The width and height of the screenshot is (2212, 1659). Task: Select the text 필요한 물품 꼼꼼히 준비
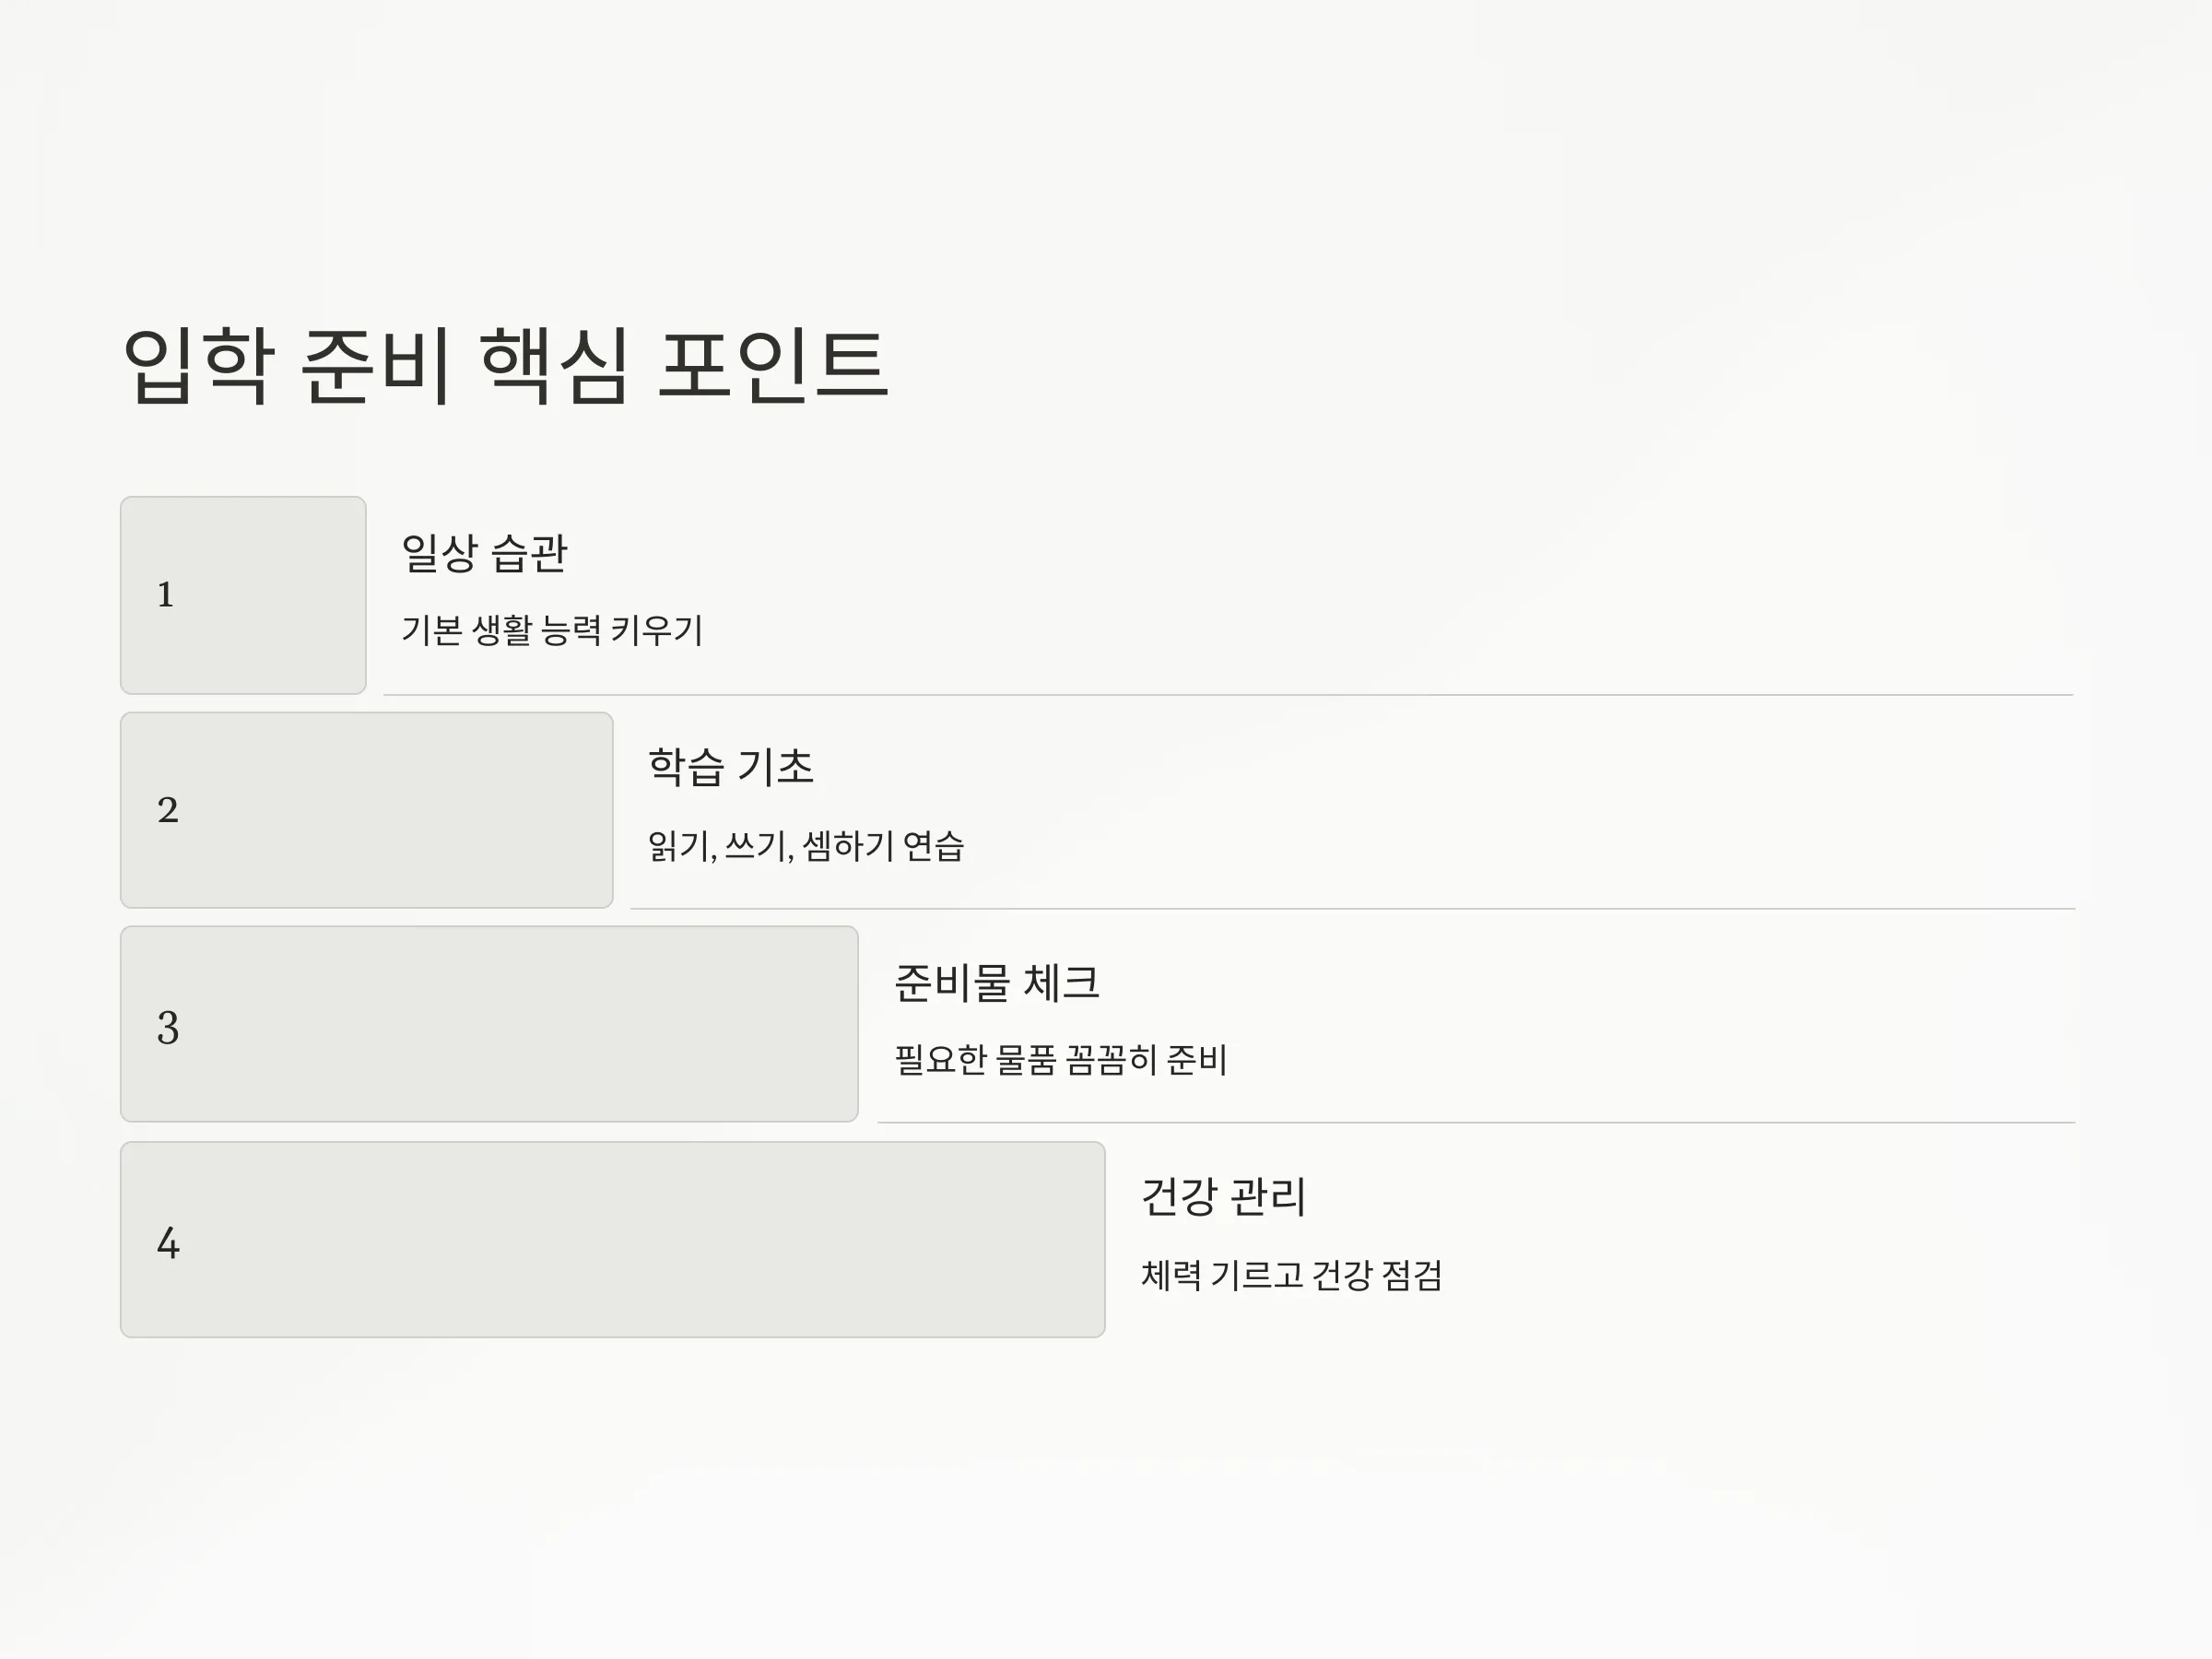point(1061,1060)
